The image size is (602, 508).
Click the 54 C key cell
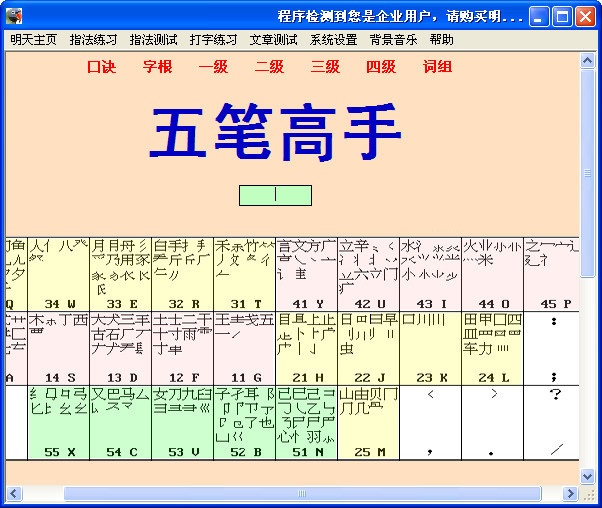coord(121,422)
